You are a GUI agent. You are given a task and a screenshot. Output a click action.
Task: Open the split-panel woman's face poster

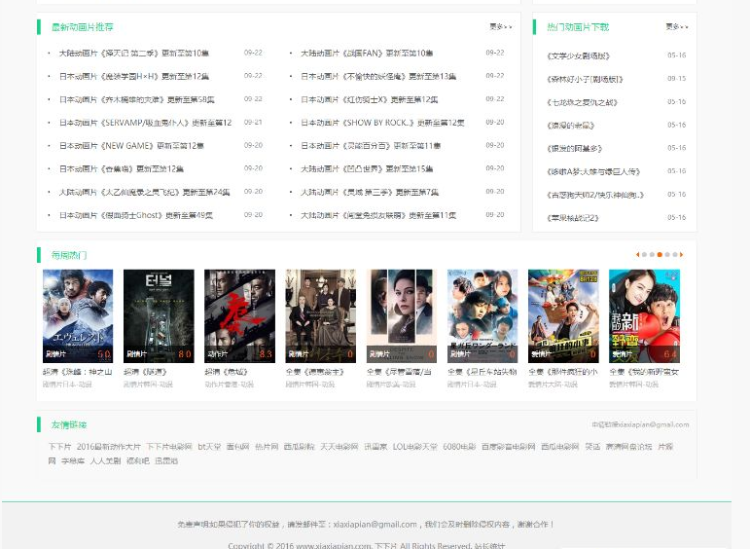(401, 316)
